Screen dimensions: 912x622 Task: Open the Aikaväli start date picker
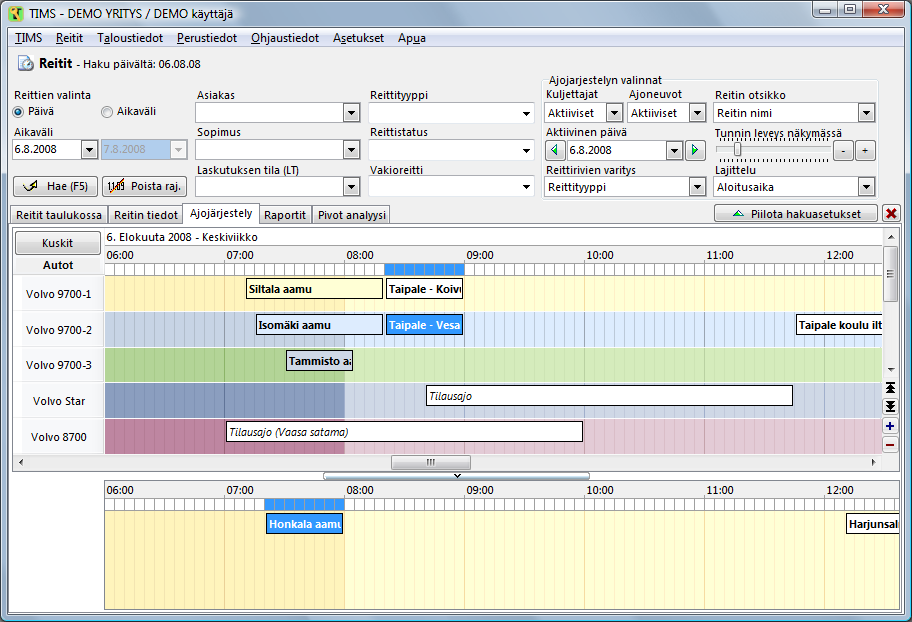tap(89, 150)
